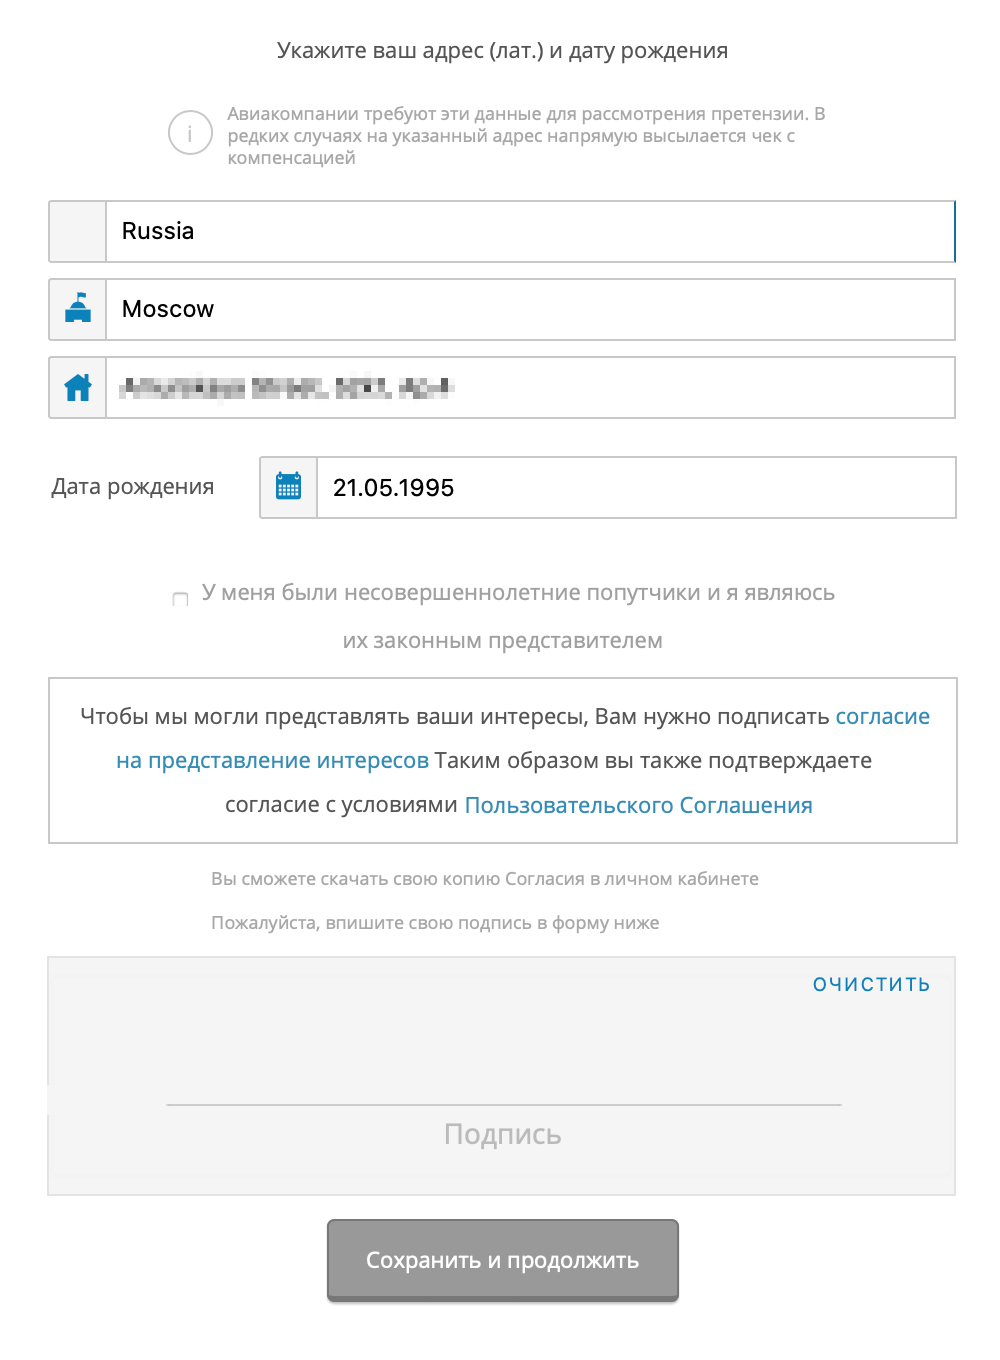This screenshot has width=1000, height=1360.
Task: Click the blurred street address field
Action: point(530,387)
